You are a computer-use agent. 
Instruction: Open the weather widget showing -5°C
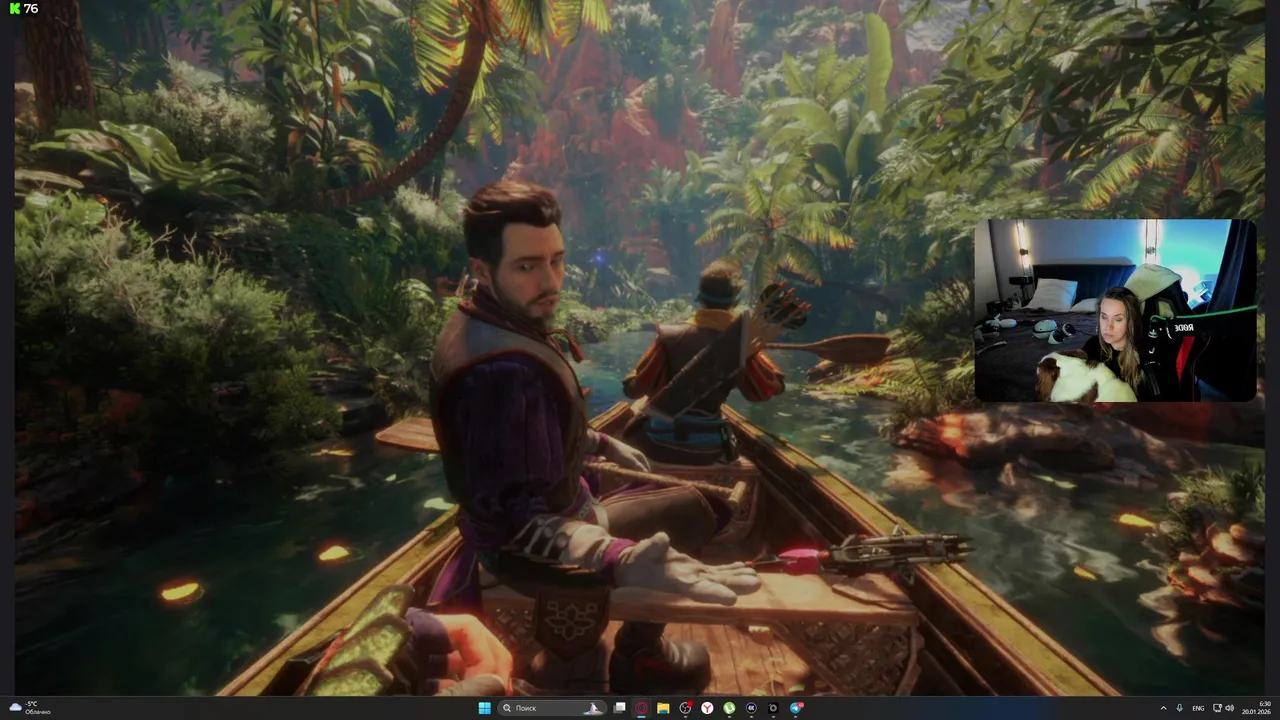(x=30, y=707)
